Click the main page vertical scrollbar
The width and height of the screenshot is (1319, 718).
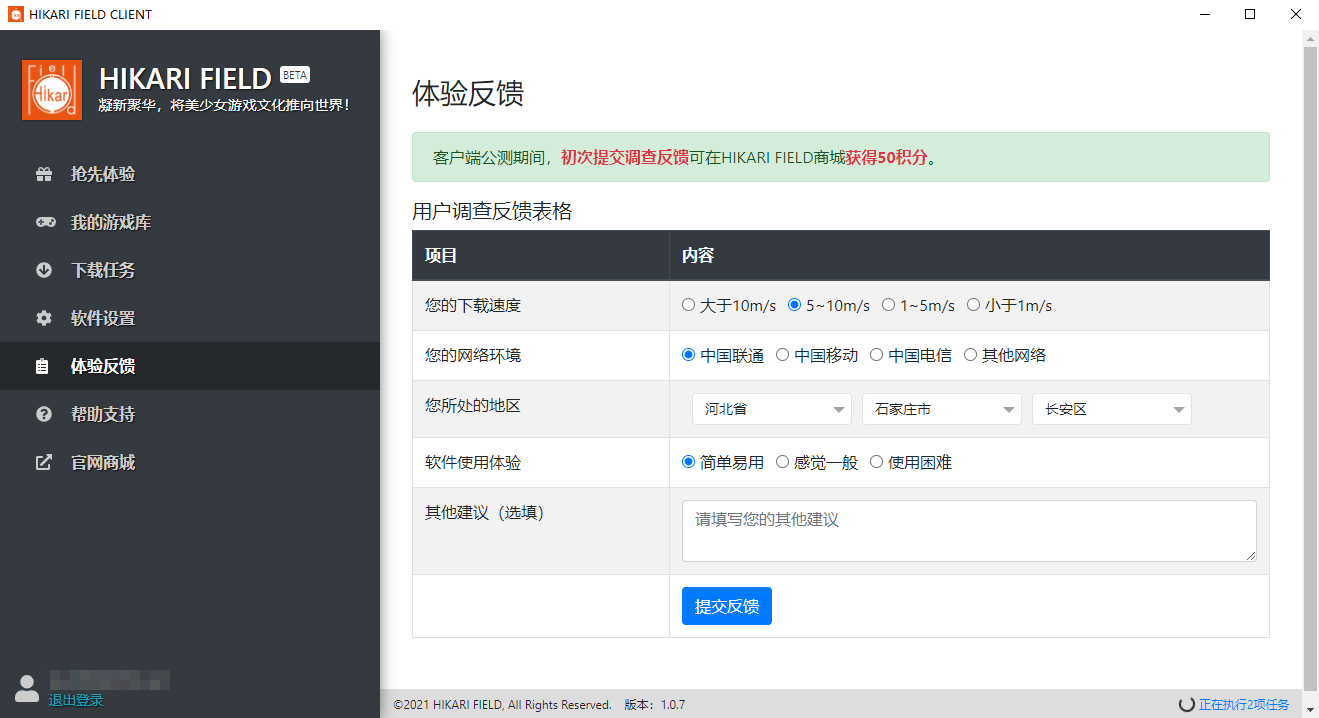click(1310, 370)
